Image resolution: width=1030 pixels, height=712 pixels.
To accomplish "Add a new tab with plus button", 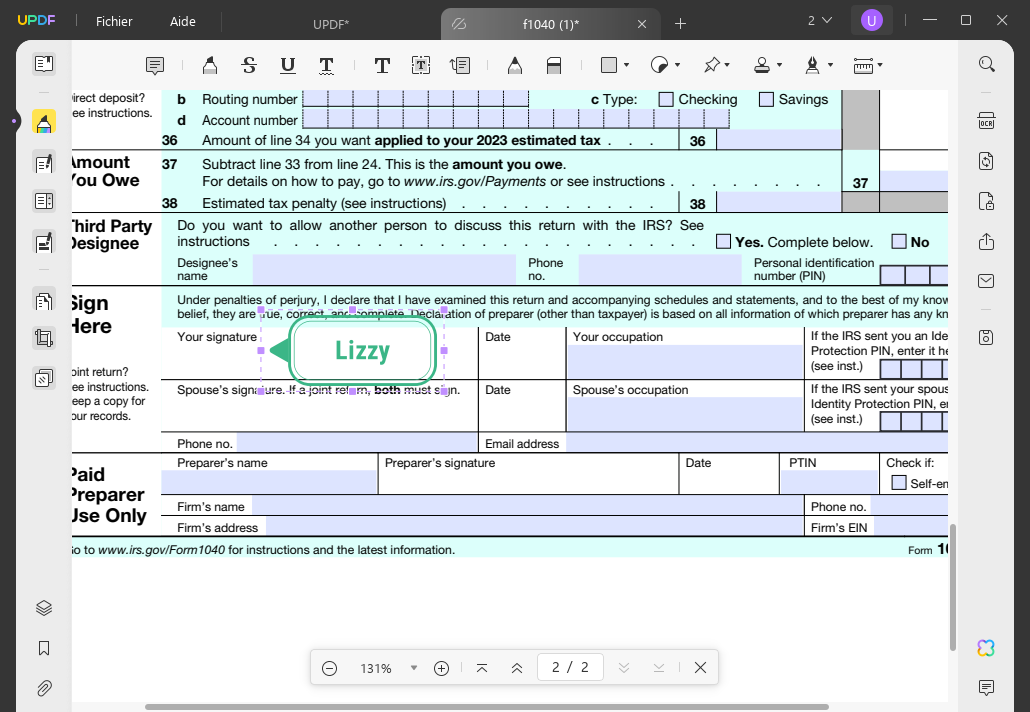I will 681,24.
